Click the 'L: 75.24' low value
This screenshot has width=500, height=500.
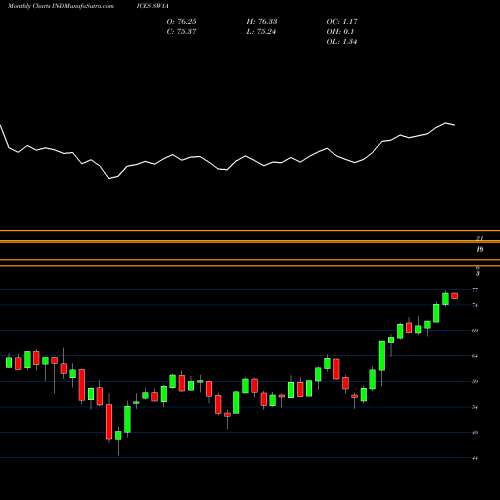[261, 32]
